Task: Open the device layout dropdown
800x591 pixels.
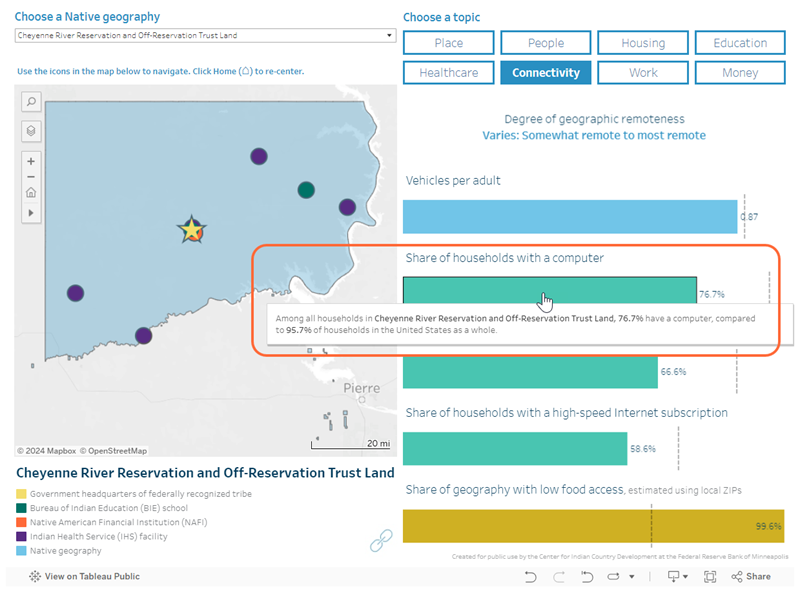Action: (x=688, y=576)
